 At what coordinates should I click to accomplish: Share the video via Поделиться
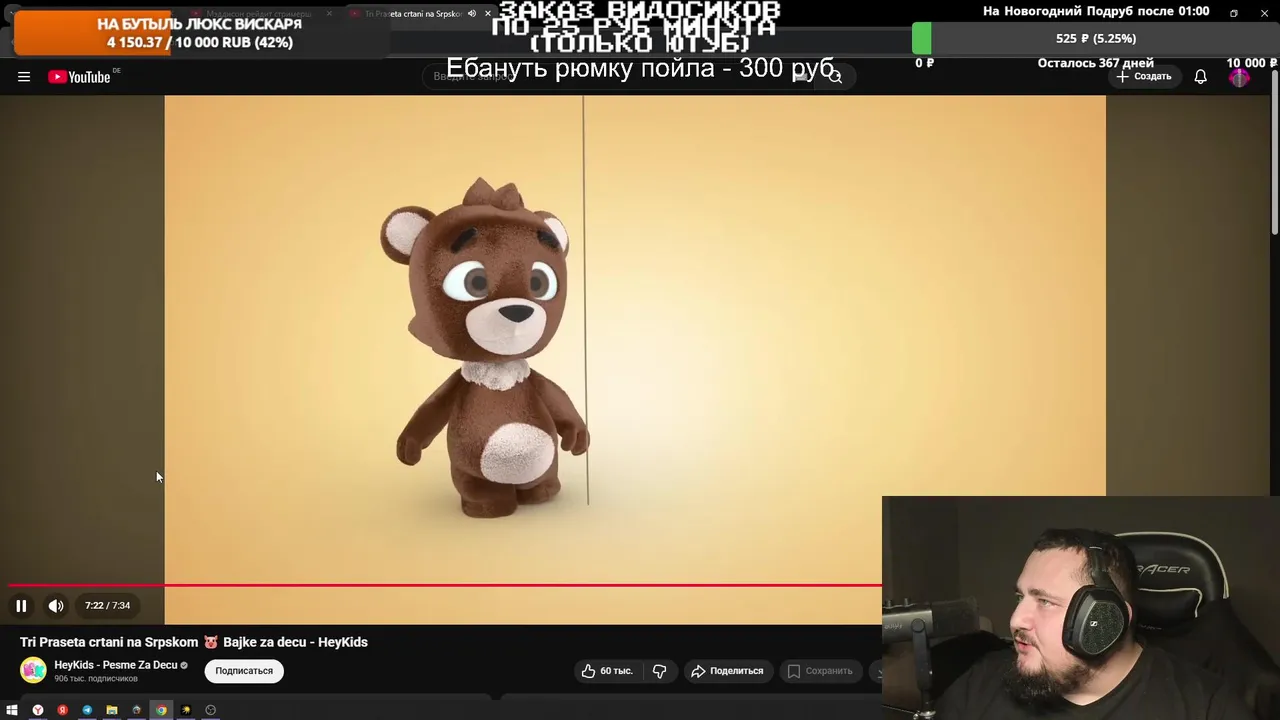click(x=727, y=671)
